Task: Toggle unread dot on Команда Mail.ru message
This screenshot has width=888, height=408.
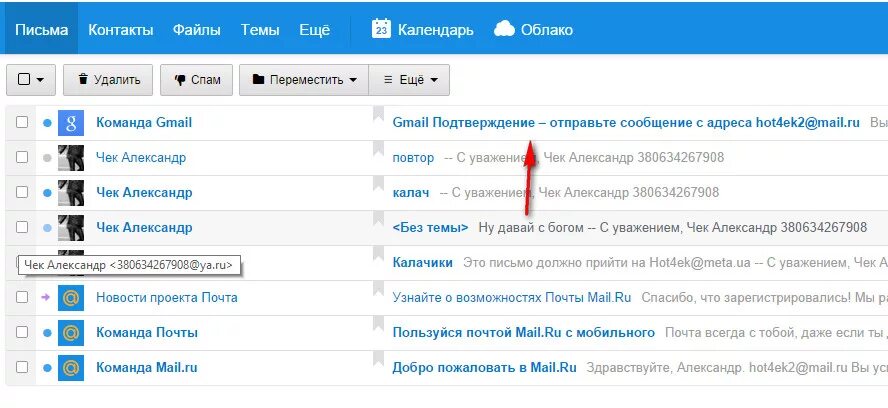Action: (x=47, y=368)
